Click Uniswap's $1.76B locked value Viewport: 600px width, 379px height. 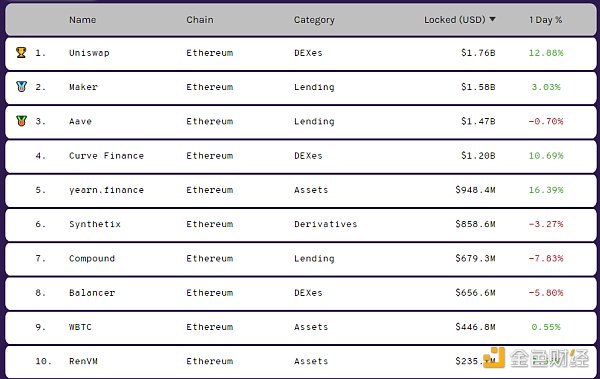pyautogui.click(x=478, y=53)
